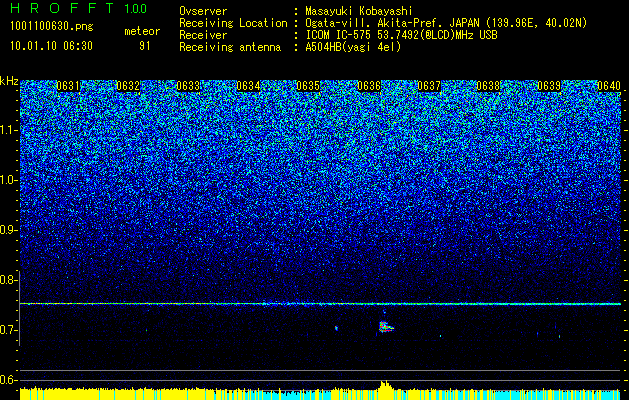Click the Receiving Location label

(233, 23)
